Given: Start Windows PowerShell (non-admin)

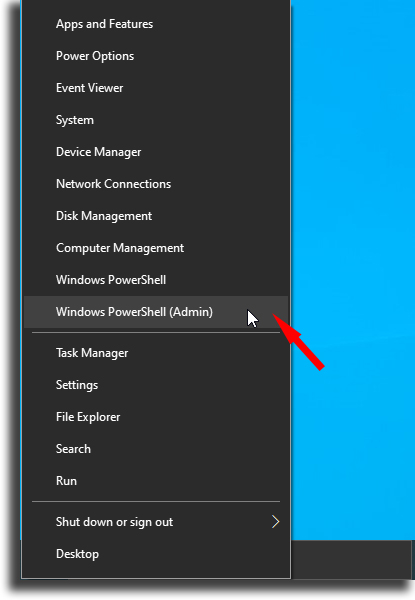Looking at the screenshot, I should [156, 280].
